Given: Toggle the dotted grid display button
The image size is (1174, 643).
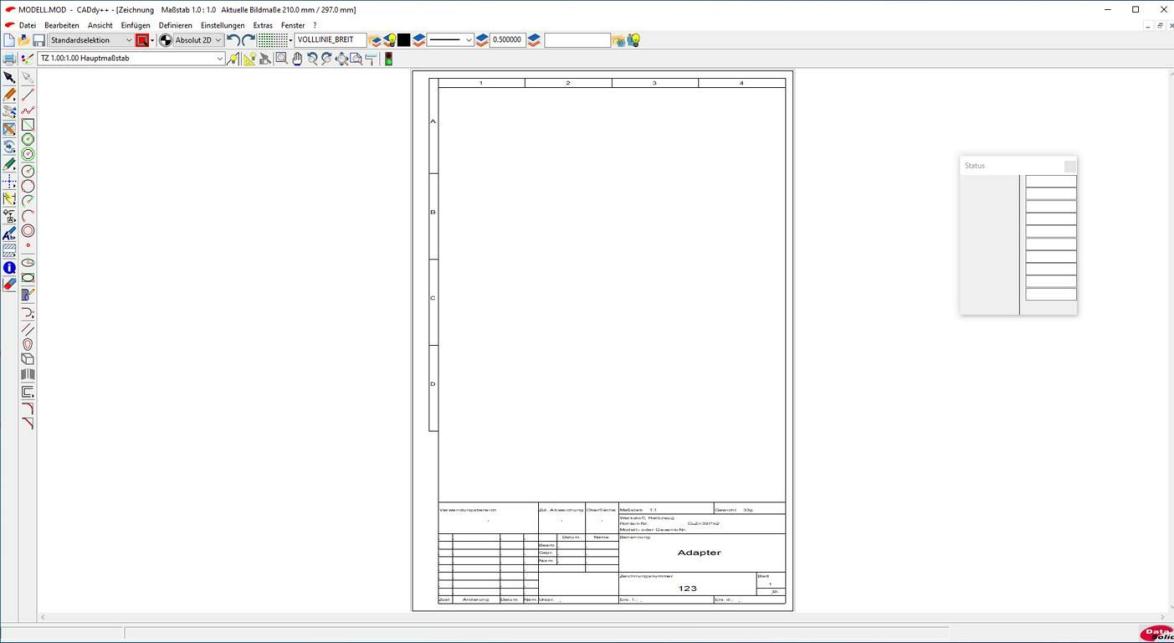Looking at the screenshot, I should [x=271, y=41].
